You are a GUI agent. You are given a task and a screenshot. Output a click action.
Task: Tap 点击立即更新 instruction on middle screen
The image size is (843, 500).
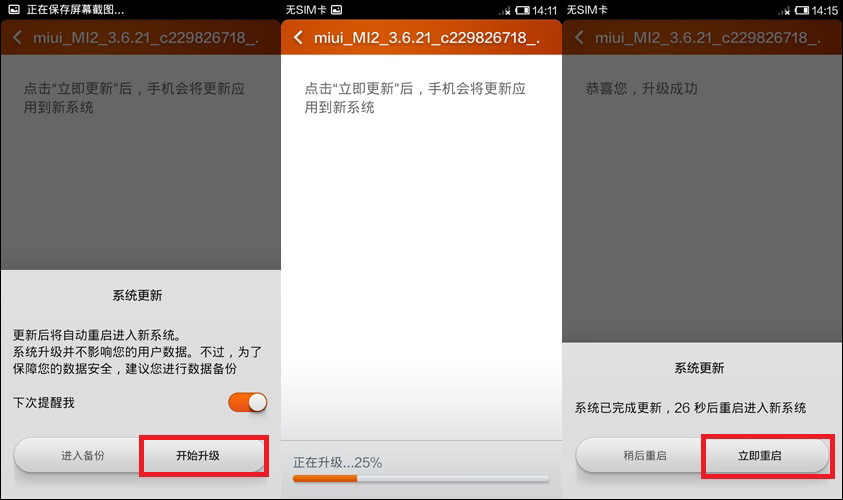coord(415,97)
